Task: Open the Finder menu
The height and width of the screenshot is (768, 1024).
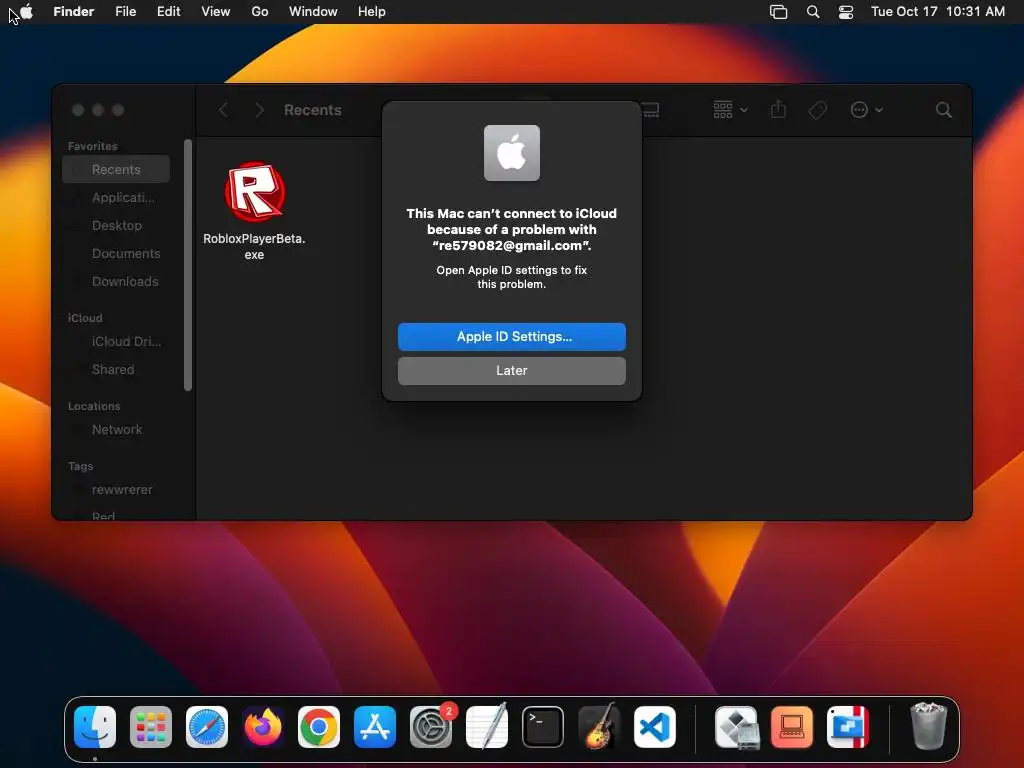Action: coord(74,12)
